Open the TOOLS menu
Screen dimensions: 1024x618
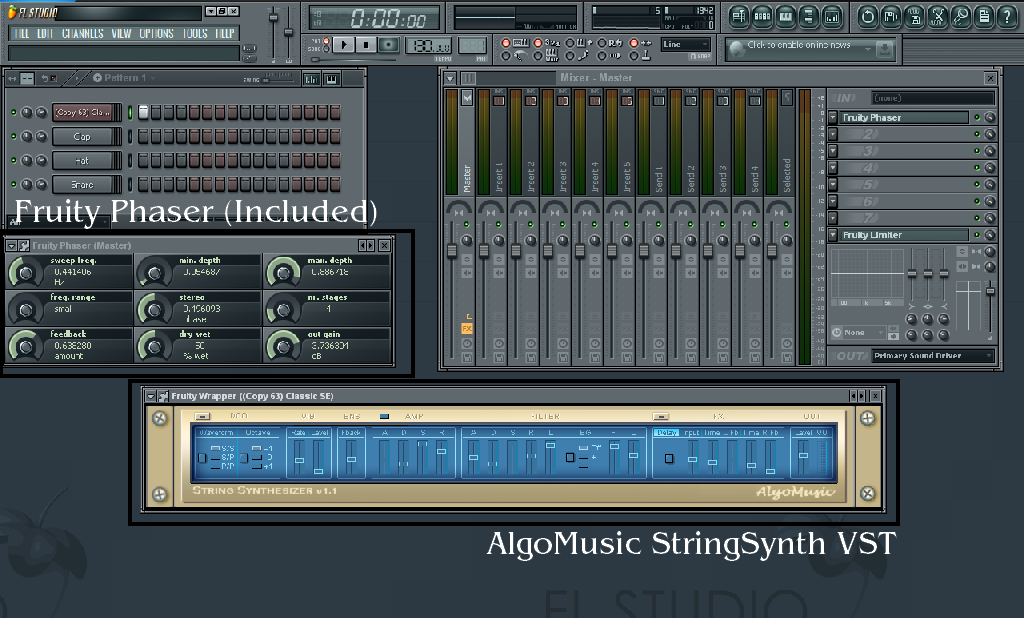pyautogui.click(x=196, y=33)
